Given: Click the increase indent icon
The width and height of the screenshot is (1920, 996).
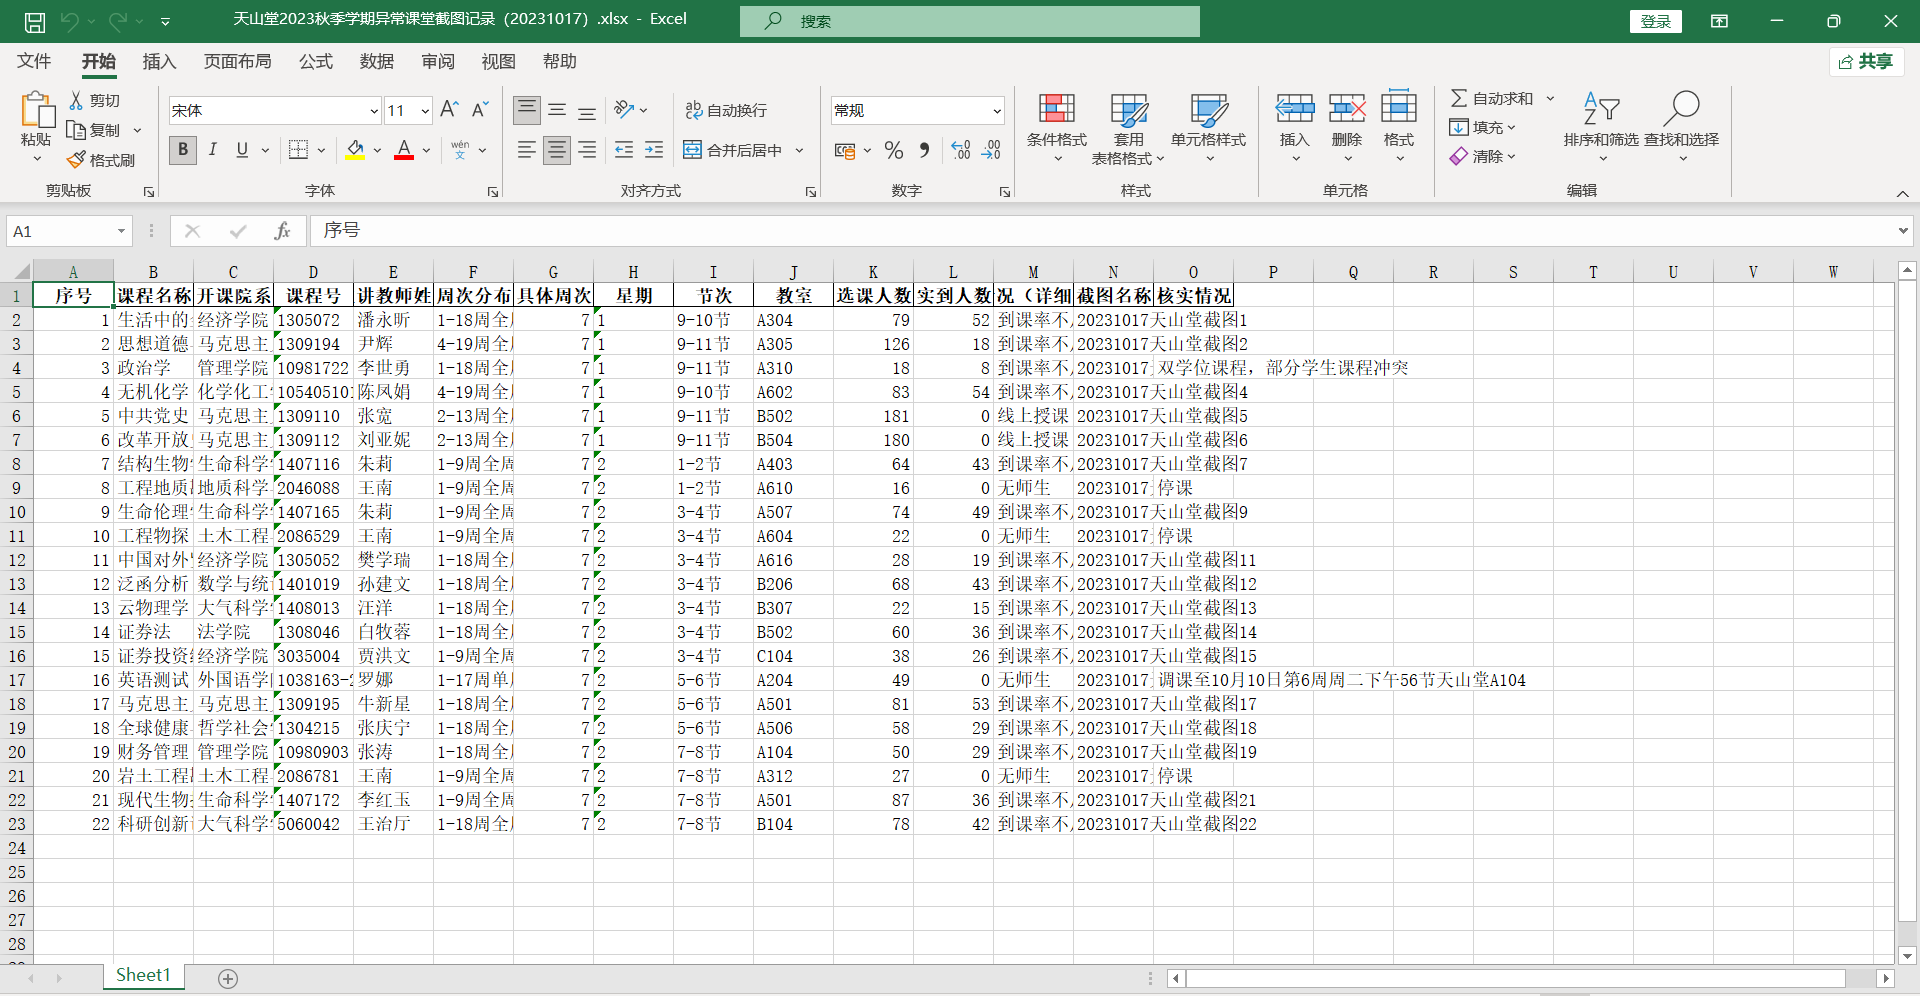Looking at the screenshot, I should [x=654, y=150].
